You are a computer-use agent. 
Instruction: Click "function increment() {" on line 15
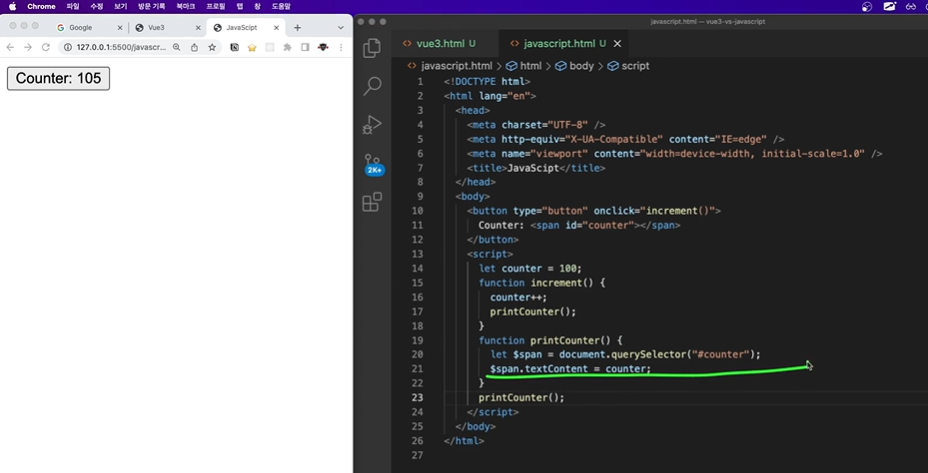point(542,283)
